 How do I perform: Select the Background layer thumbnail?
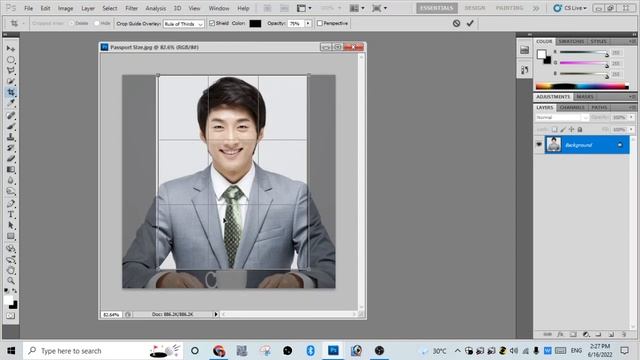[554, 145]
